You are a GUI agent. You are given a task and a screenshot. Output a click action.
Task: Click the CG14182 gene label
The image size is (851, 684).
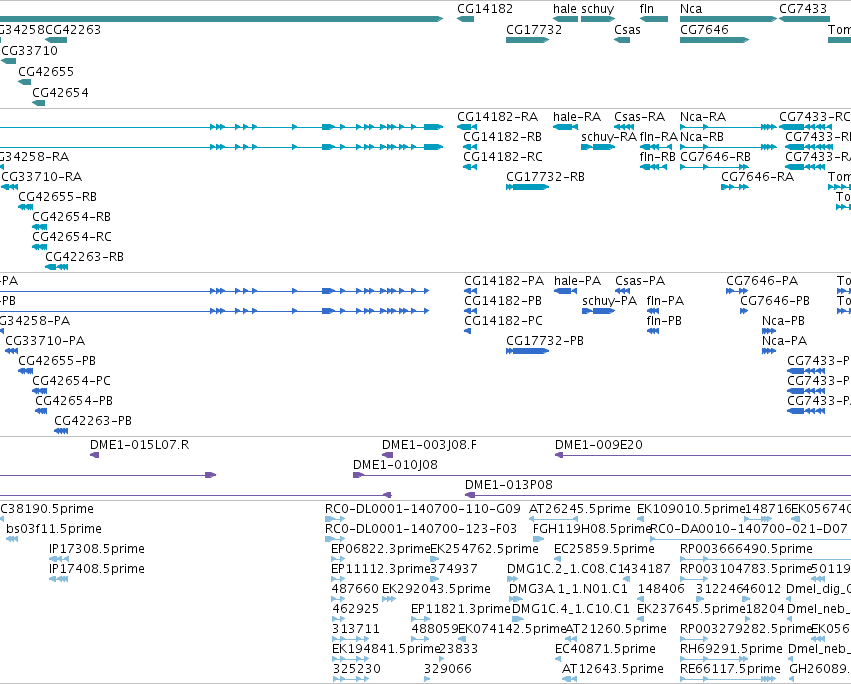point(485,9)
